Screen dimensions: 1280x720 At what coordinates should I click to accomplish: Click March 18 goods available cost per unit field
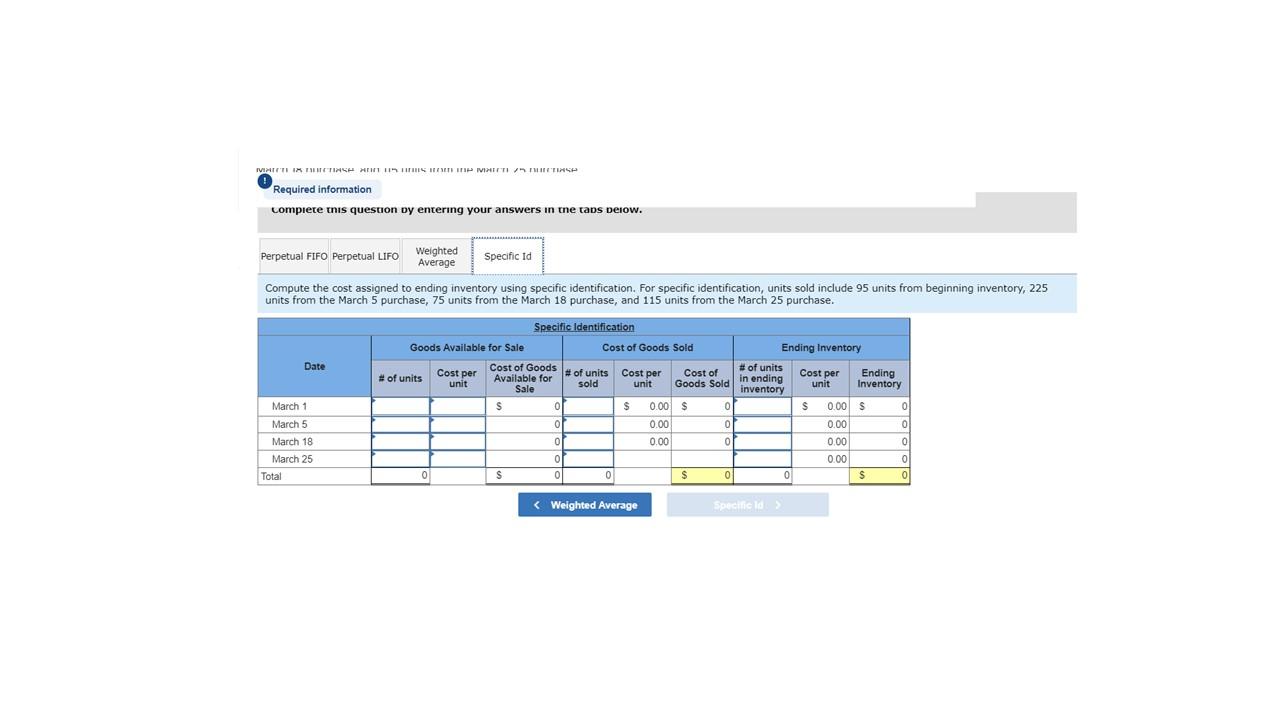tap(458, 441)
